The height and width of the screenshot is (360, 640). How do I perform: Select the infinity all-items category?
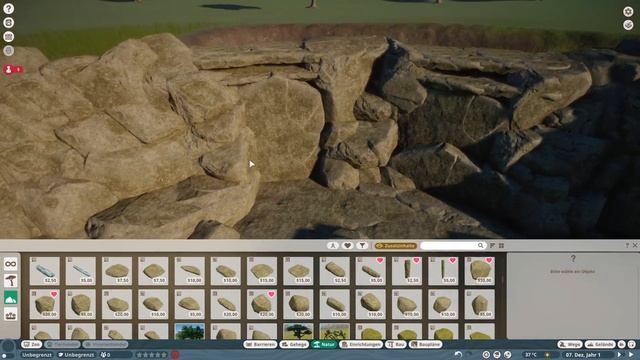(11, 264)
